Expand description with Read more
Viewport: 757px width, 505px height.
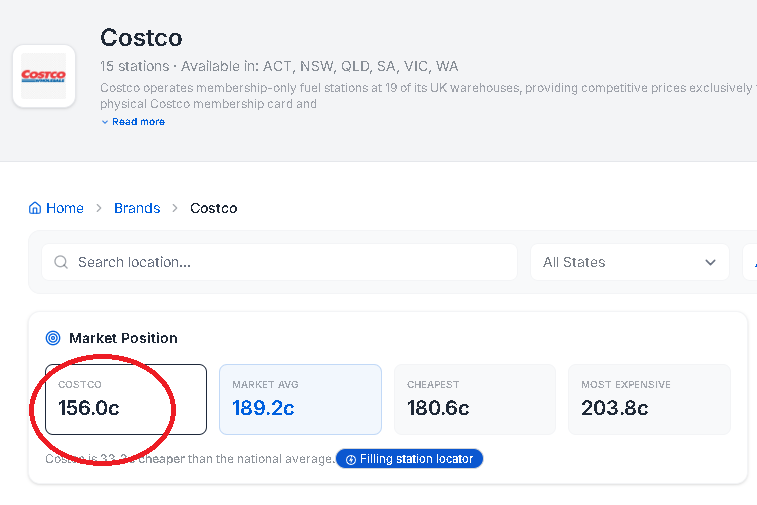tap(138, 122)
